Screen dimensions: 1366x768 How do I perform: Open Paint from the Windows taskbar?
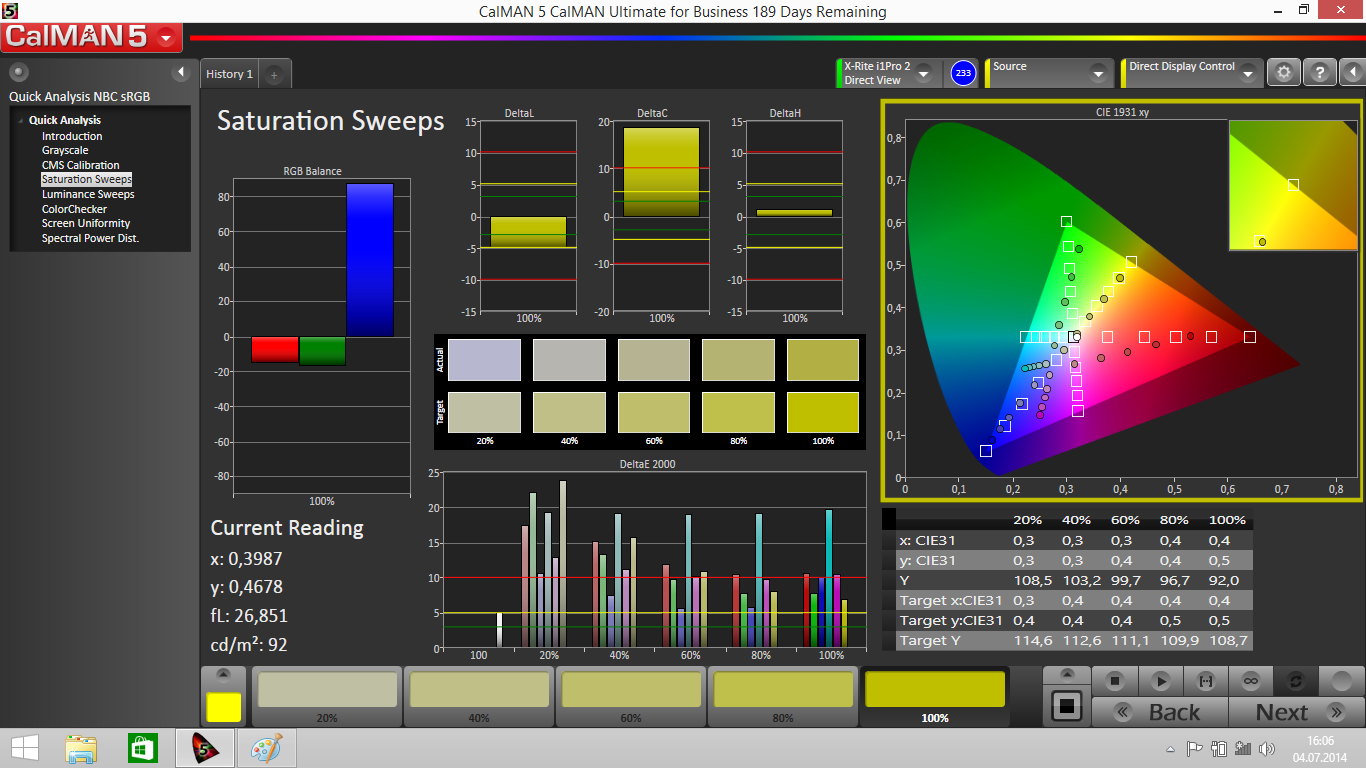point(266,748)
